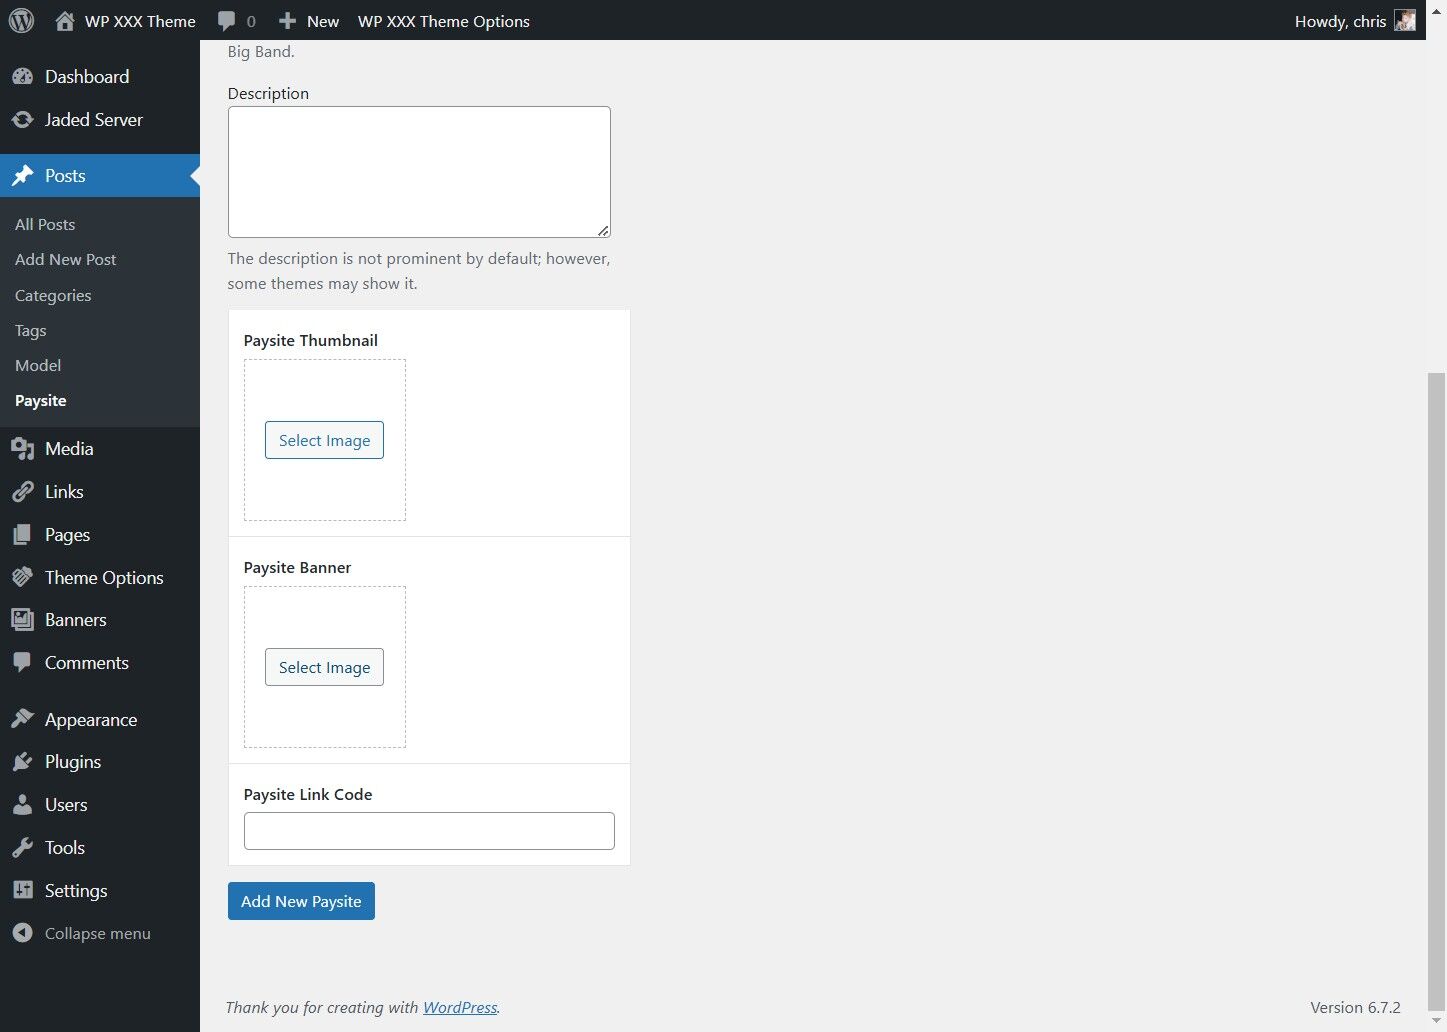Click inside the Paysite Link Code field
Viewport: 1447px width, 1032px height.
click(x=428, y=830)
